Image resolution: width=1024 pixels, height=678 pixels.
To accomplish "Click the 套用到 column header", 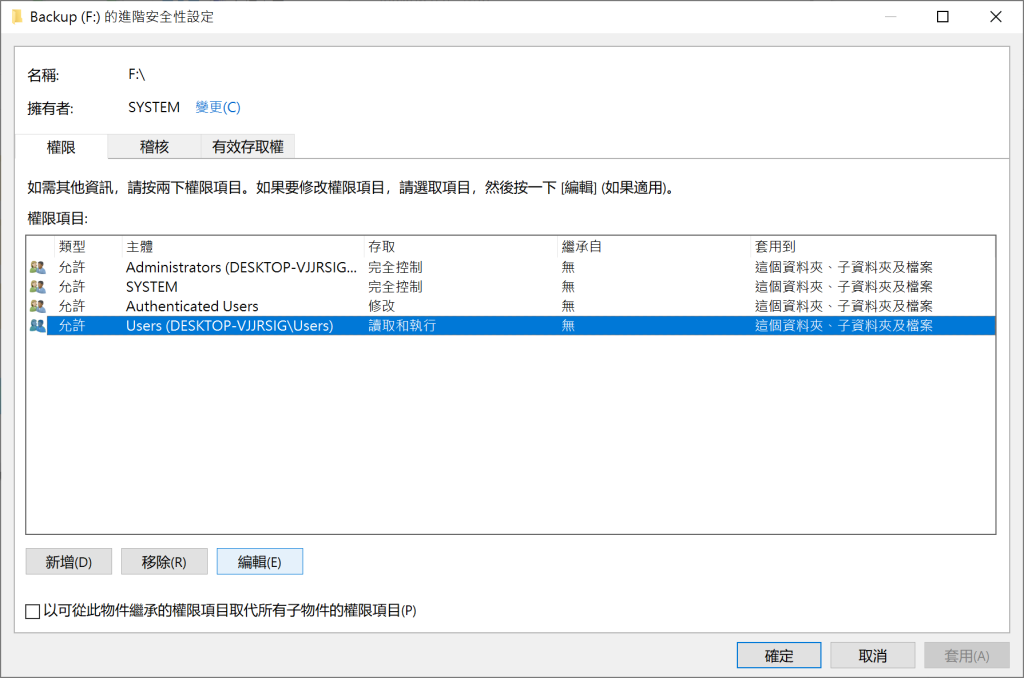I will point(870,246).
